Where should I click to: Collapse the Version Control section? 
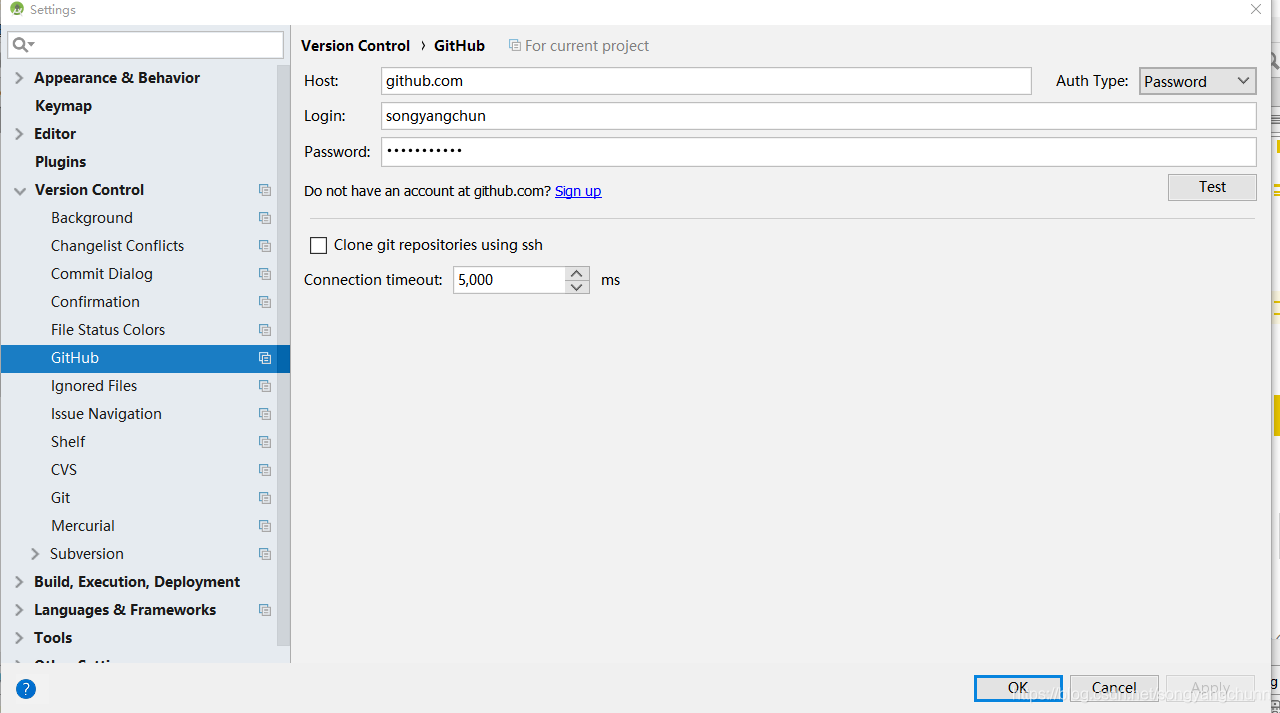click(19, 190)
